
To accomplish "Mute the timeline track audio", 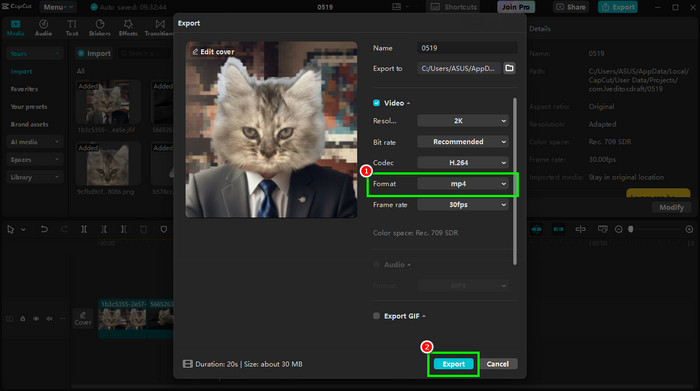I will (50, 319).
